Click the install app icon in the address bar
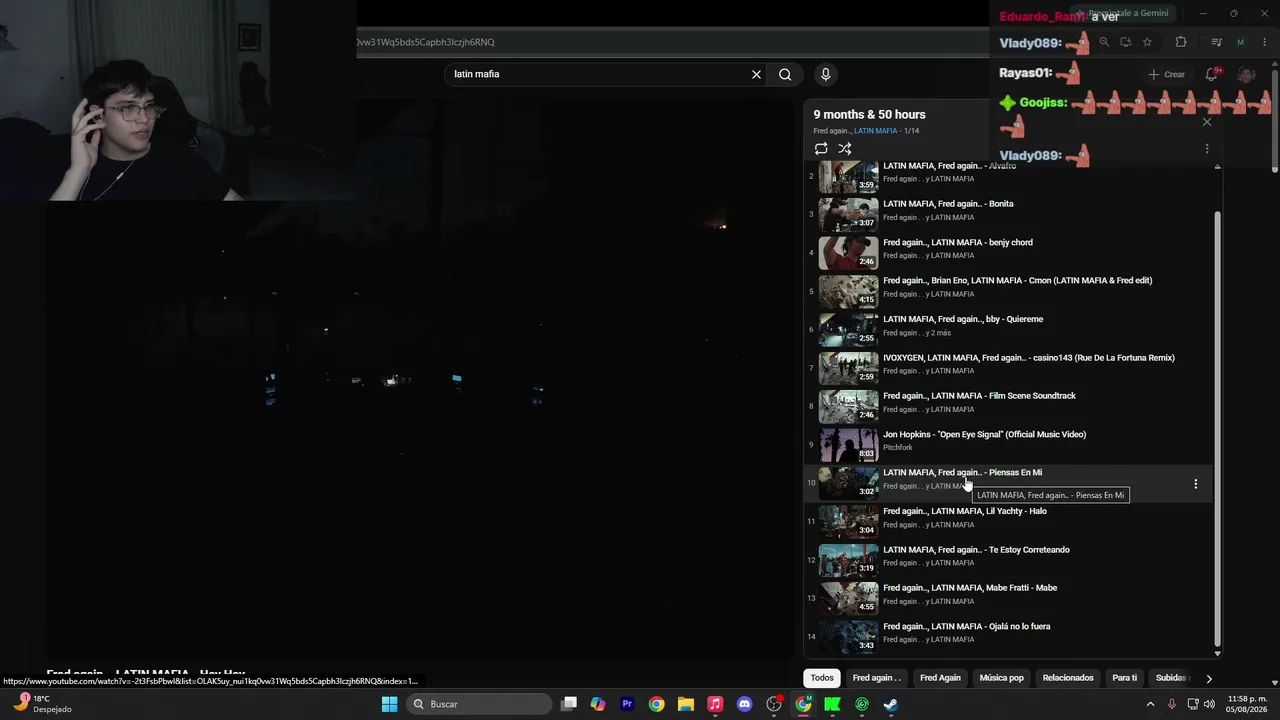Screen dimensions: 1280x720 pyautogui.click(x=1126, y=42)
